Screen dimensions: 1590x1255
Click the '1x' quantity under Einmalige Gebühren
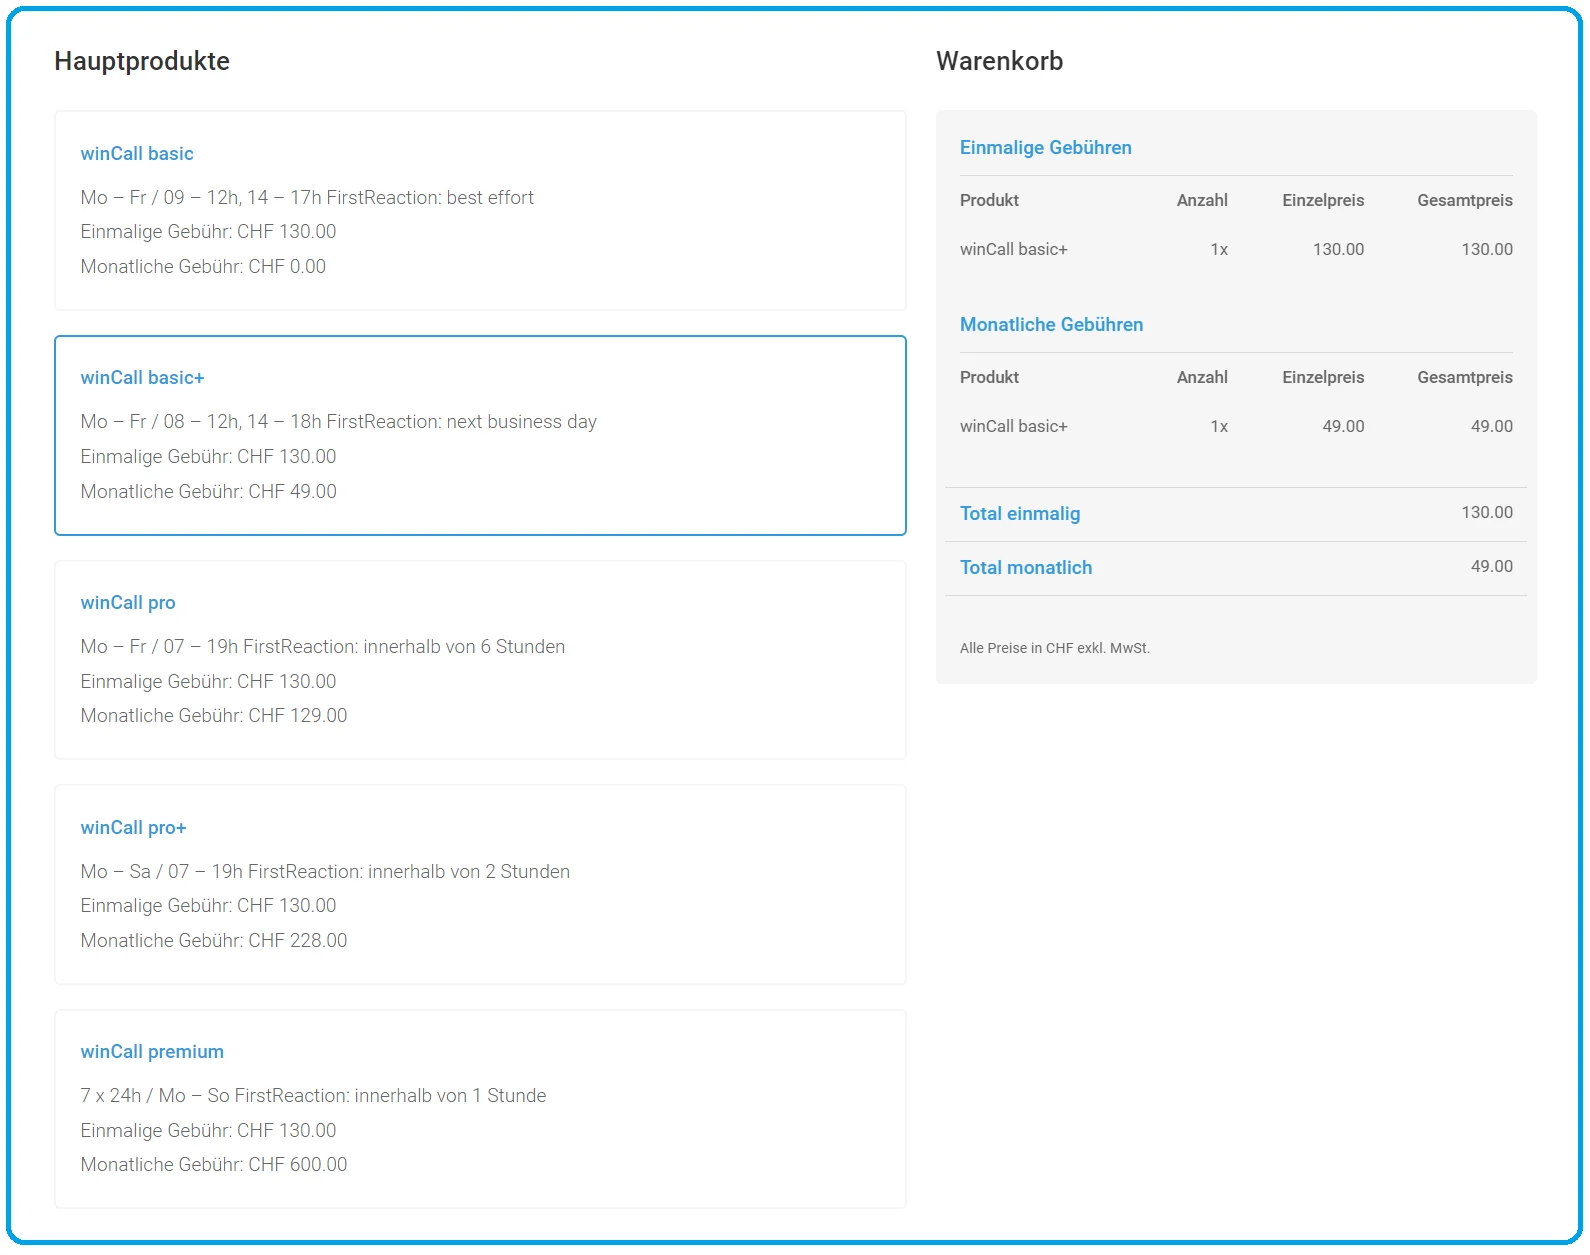[x=1219, y=250]
